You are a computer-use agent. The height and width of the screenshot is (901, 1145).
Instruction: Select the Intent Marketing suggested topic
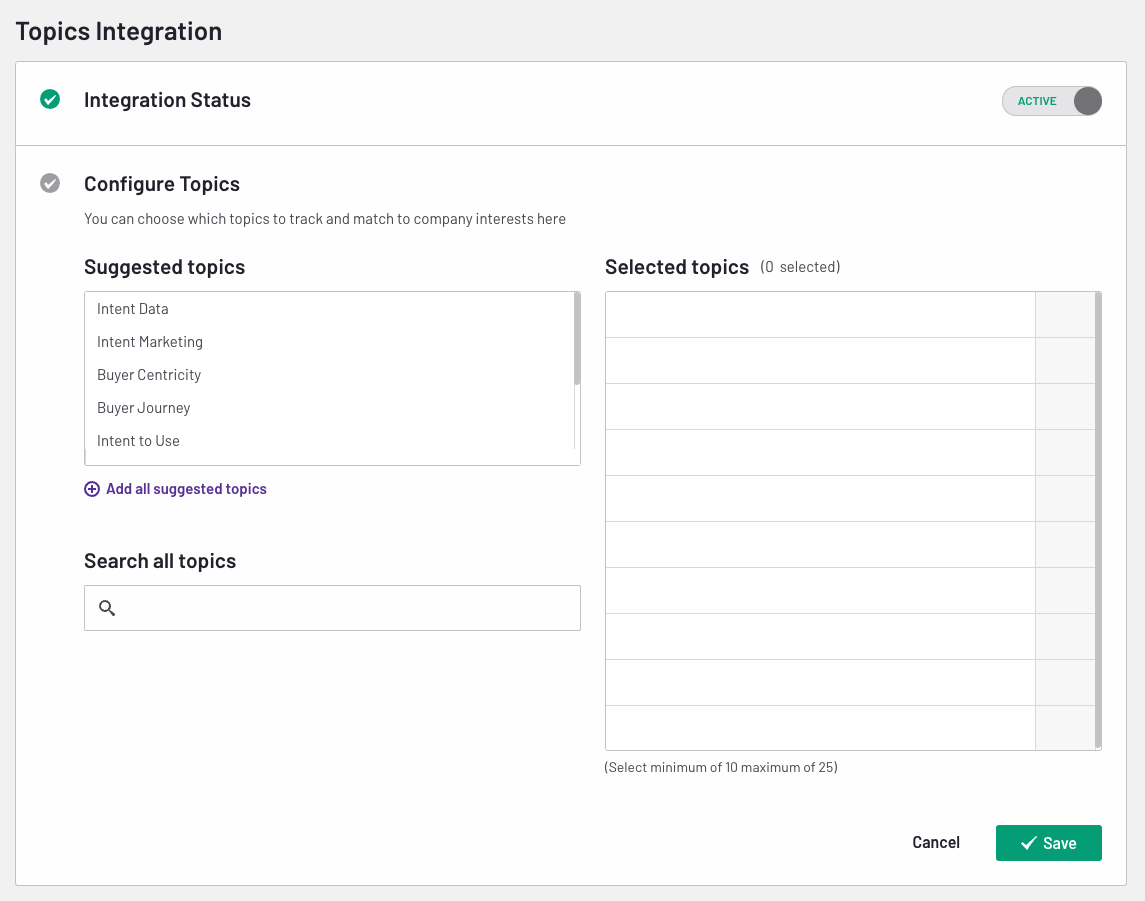point(150,342)
